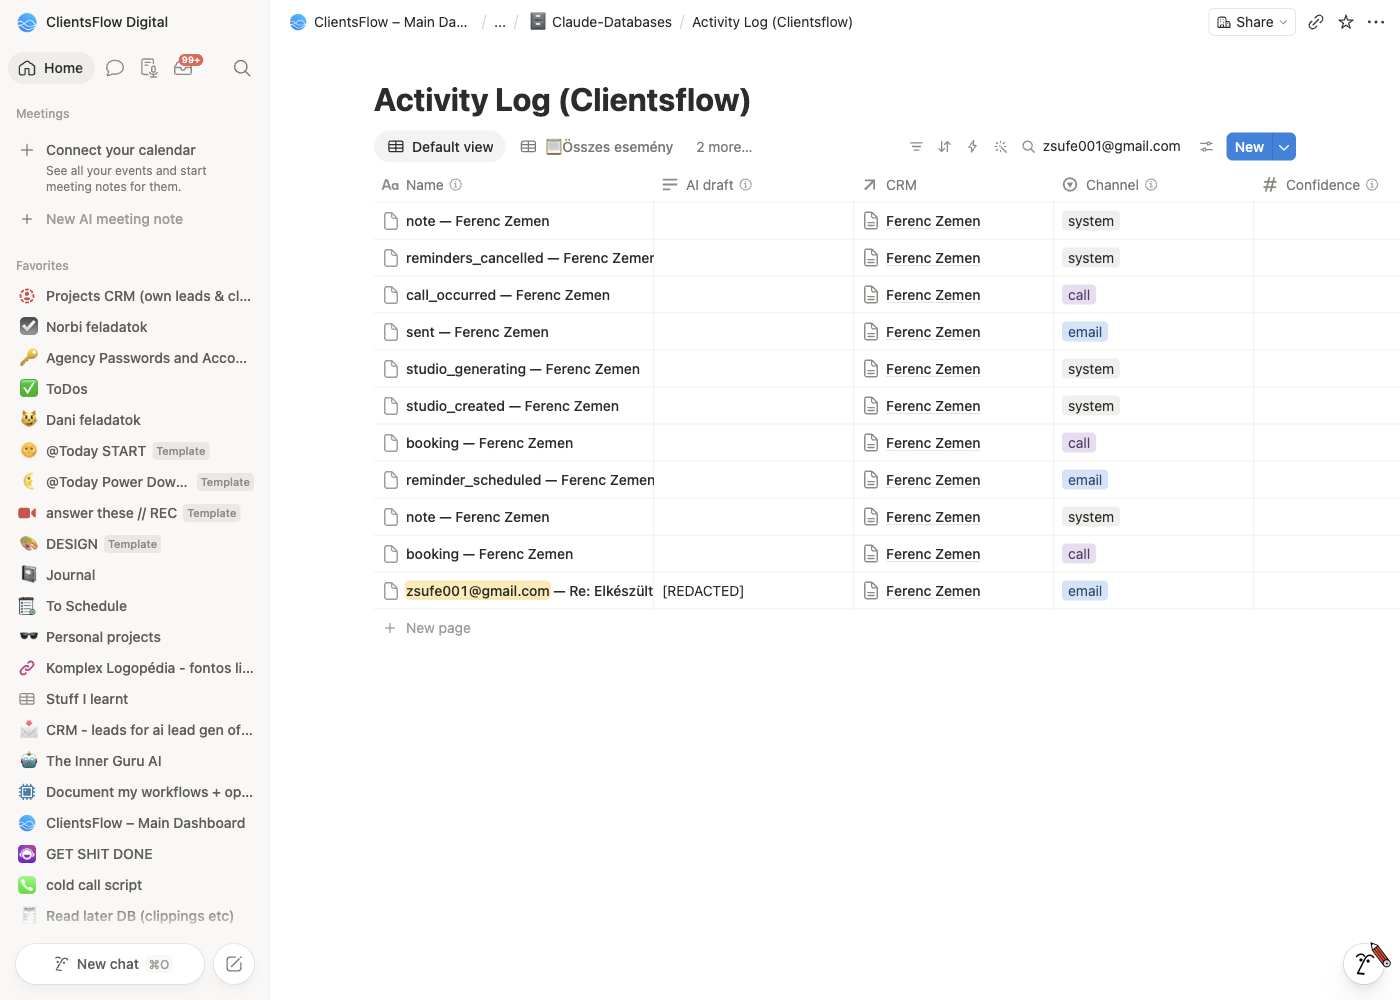Viewport: 1400px width, 1000px height.
Task: Open Norbi feladatok in Favorites
Action: (x=136, y=327)
